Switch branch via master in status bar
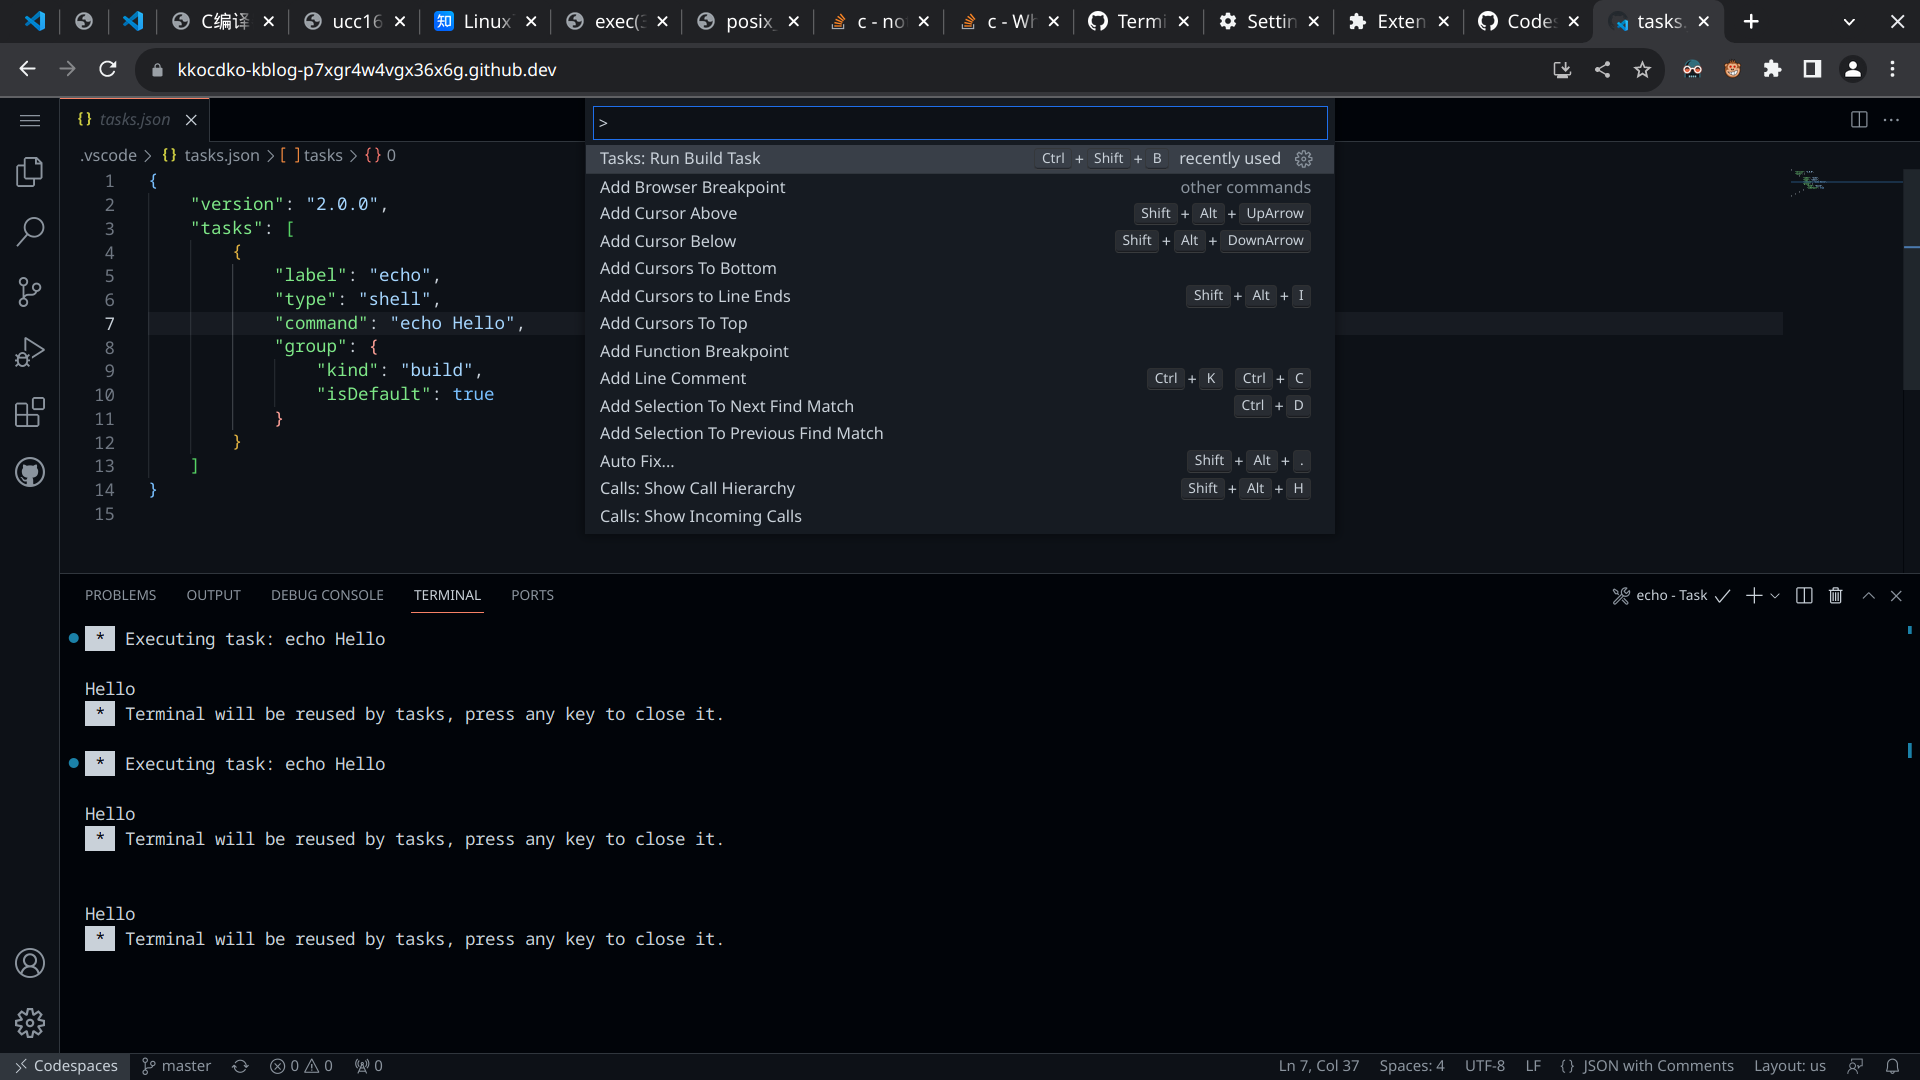This screenshot has width=1920, height=1080. pos(176,1066)
